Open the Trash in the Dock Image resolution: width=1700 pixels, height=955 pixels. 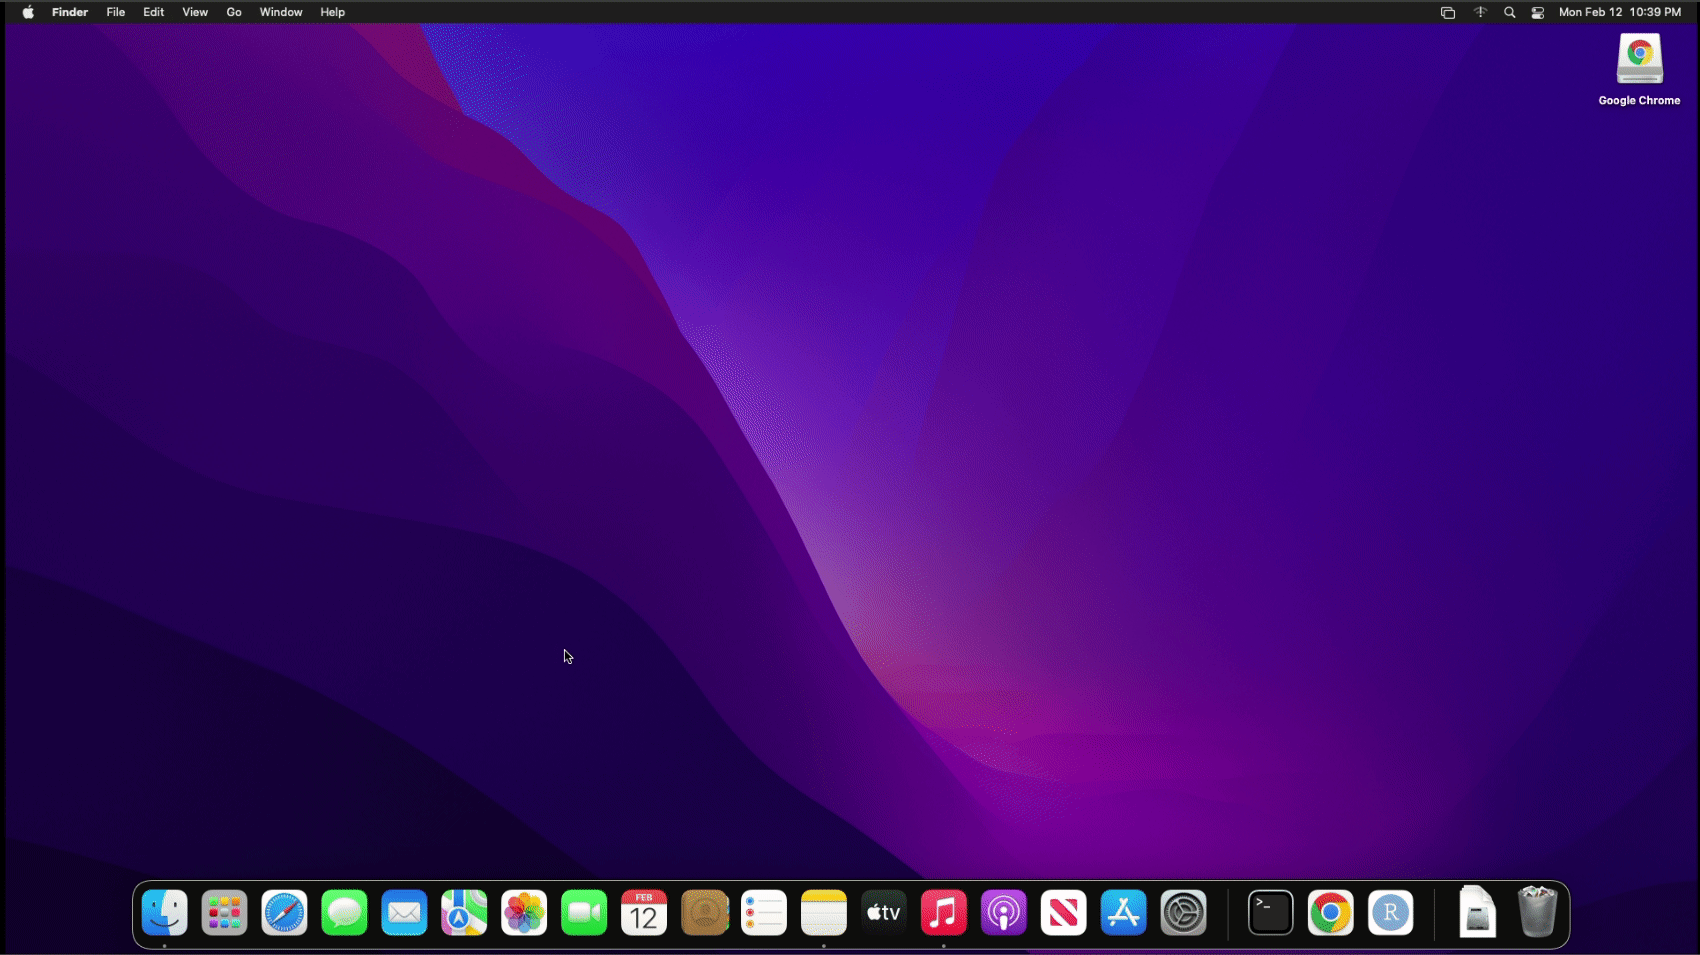point(1537,912)
